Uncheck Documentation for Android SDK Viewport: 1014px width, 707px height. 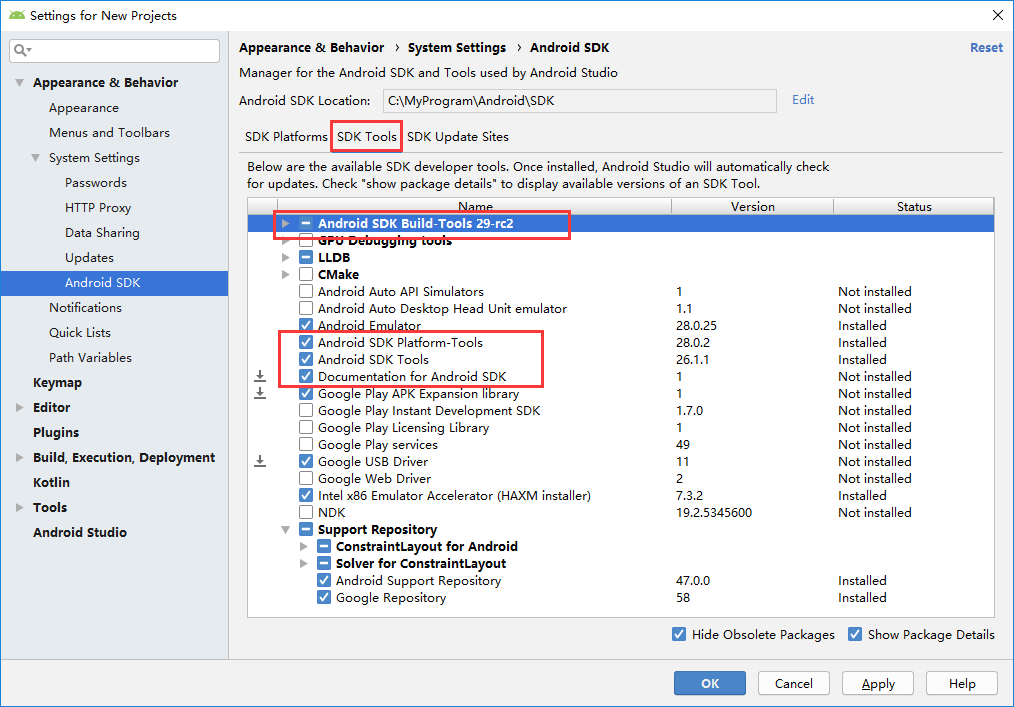point(306,376)
